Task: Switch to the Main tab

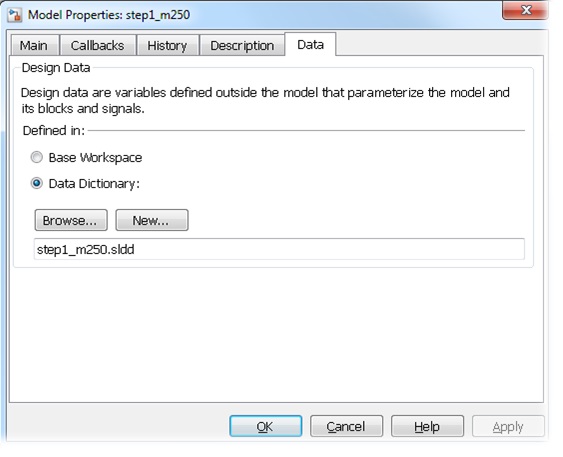Action: (34, 46)
